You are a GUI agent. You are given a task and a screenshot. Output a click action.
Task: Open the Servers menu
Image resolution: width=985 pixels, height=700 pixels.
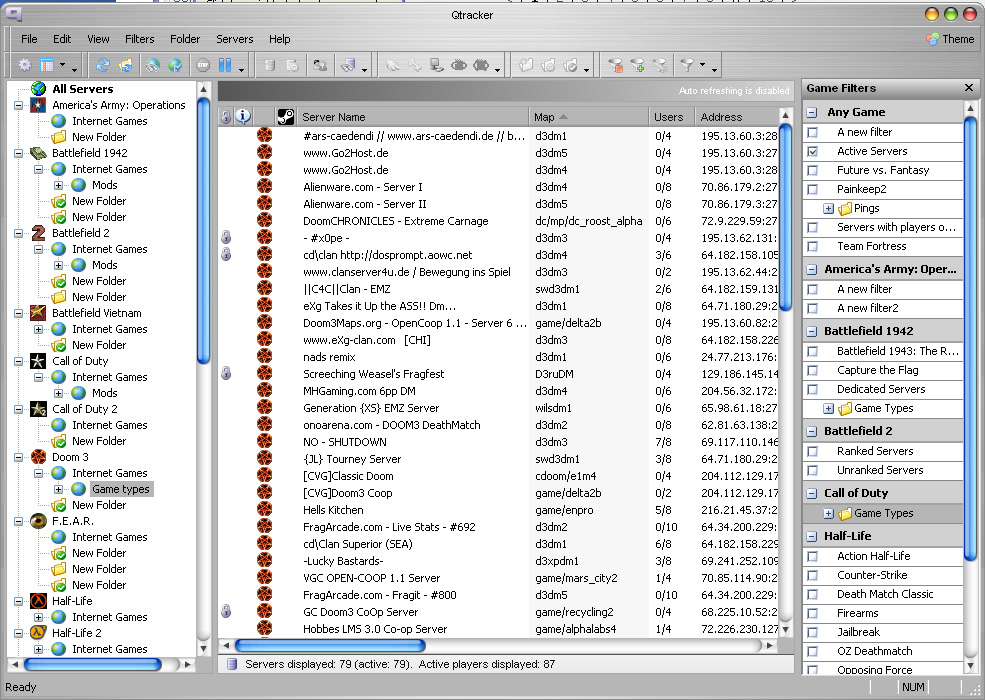(x=234, y=39)
